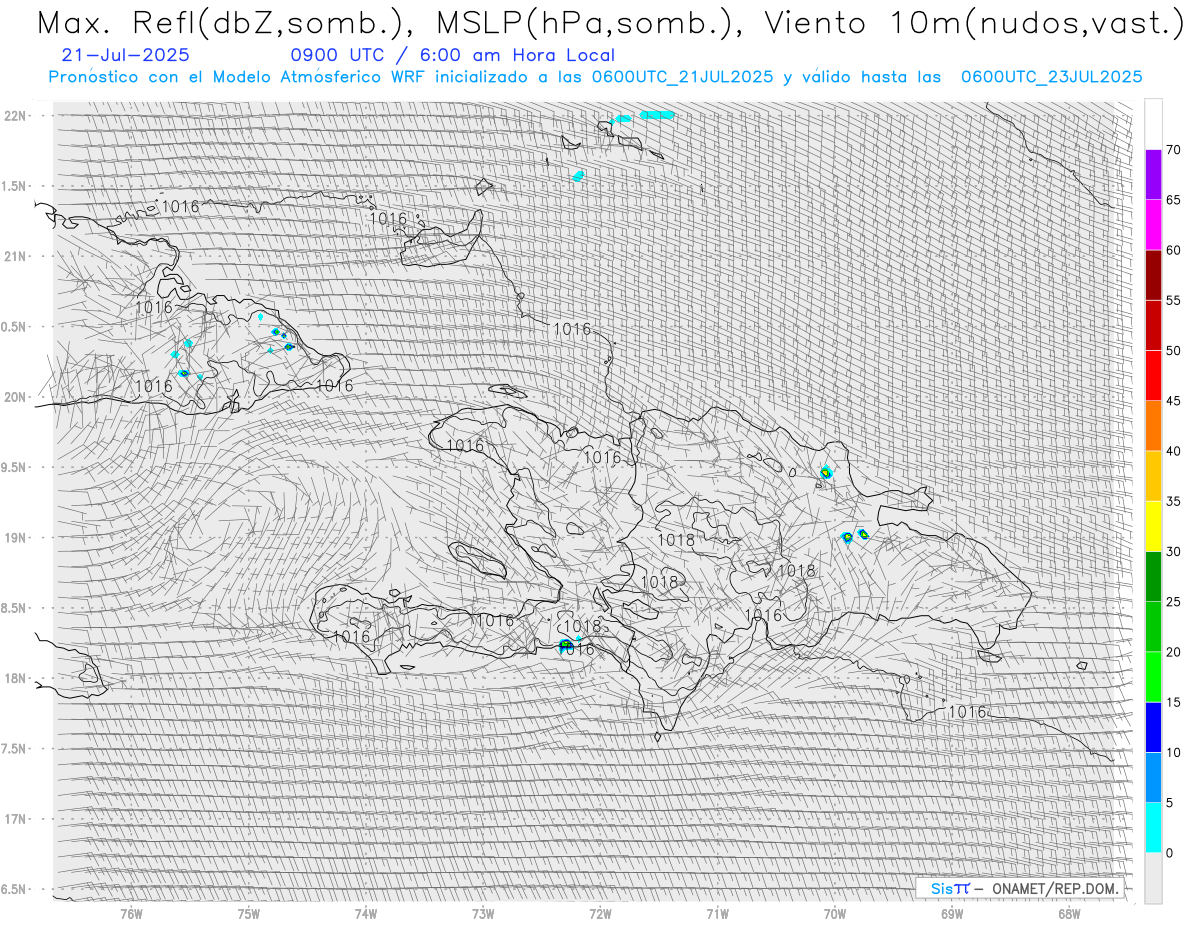This screenshot has width=1200, height=927.
Task: Click the 69W longitude axis label
Action: coord(952,913)
